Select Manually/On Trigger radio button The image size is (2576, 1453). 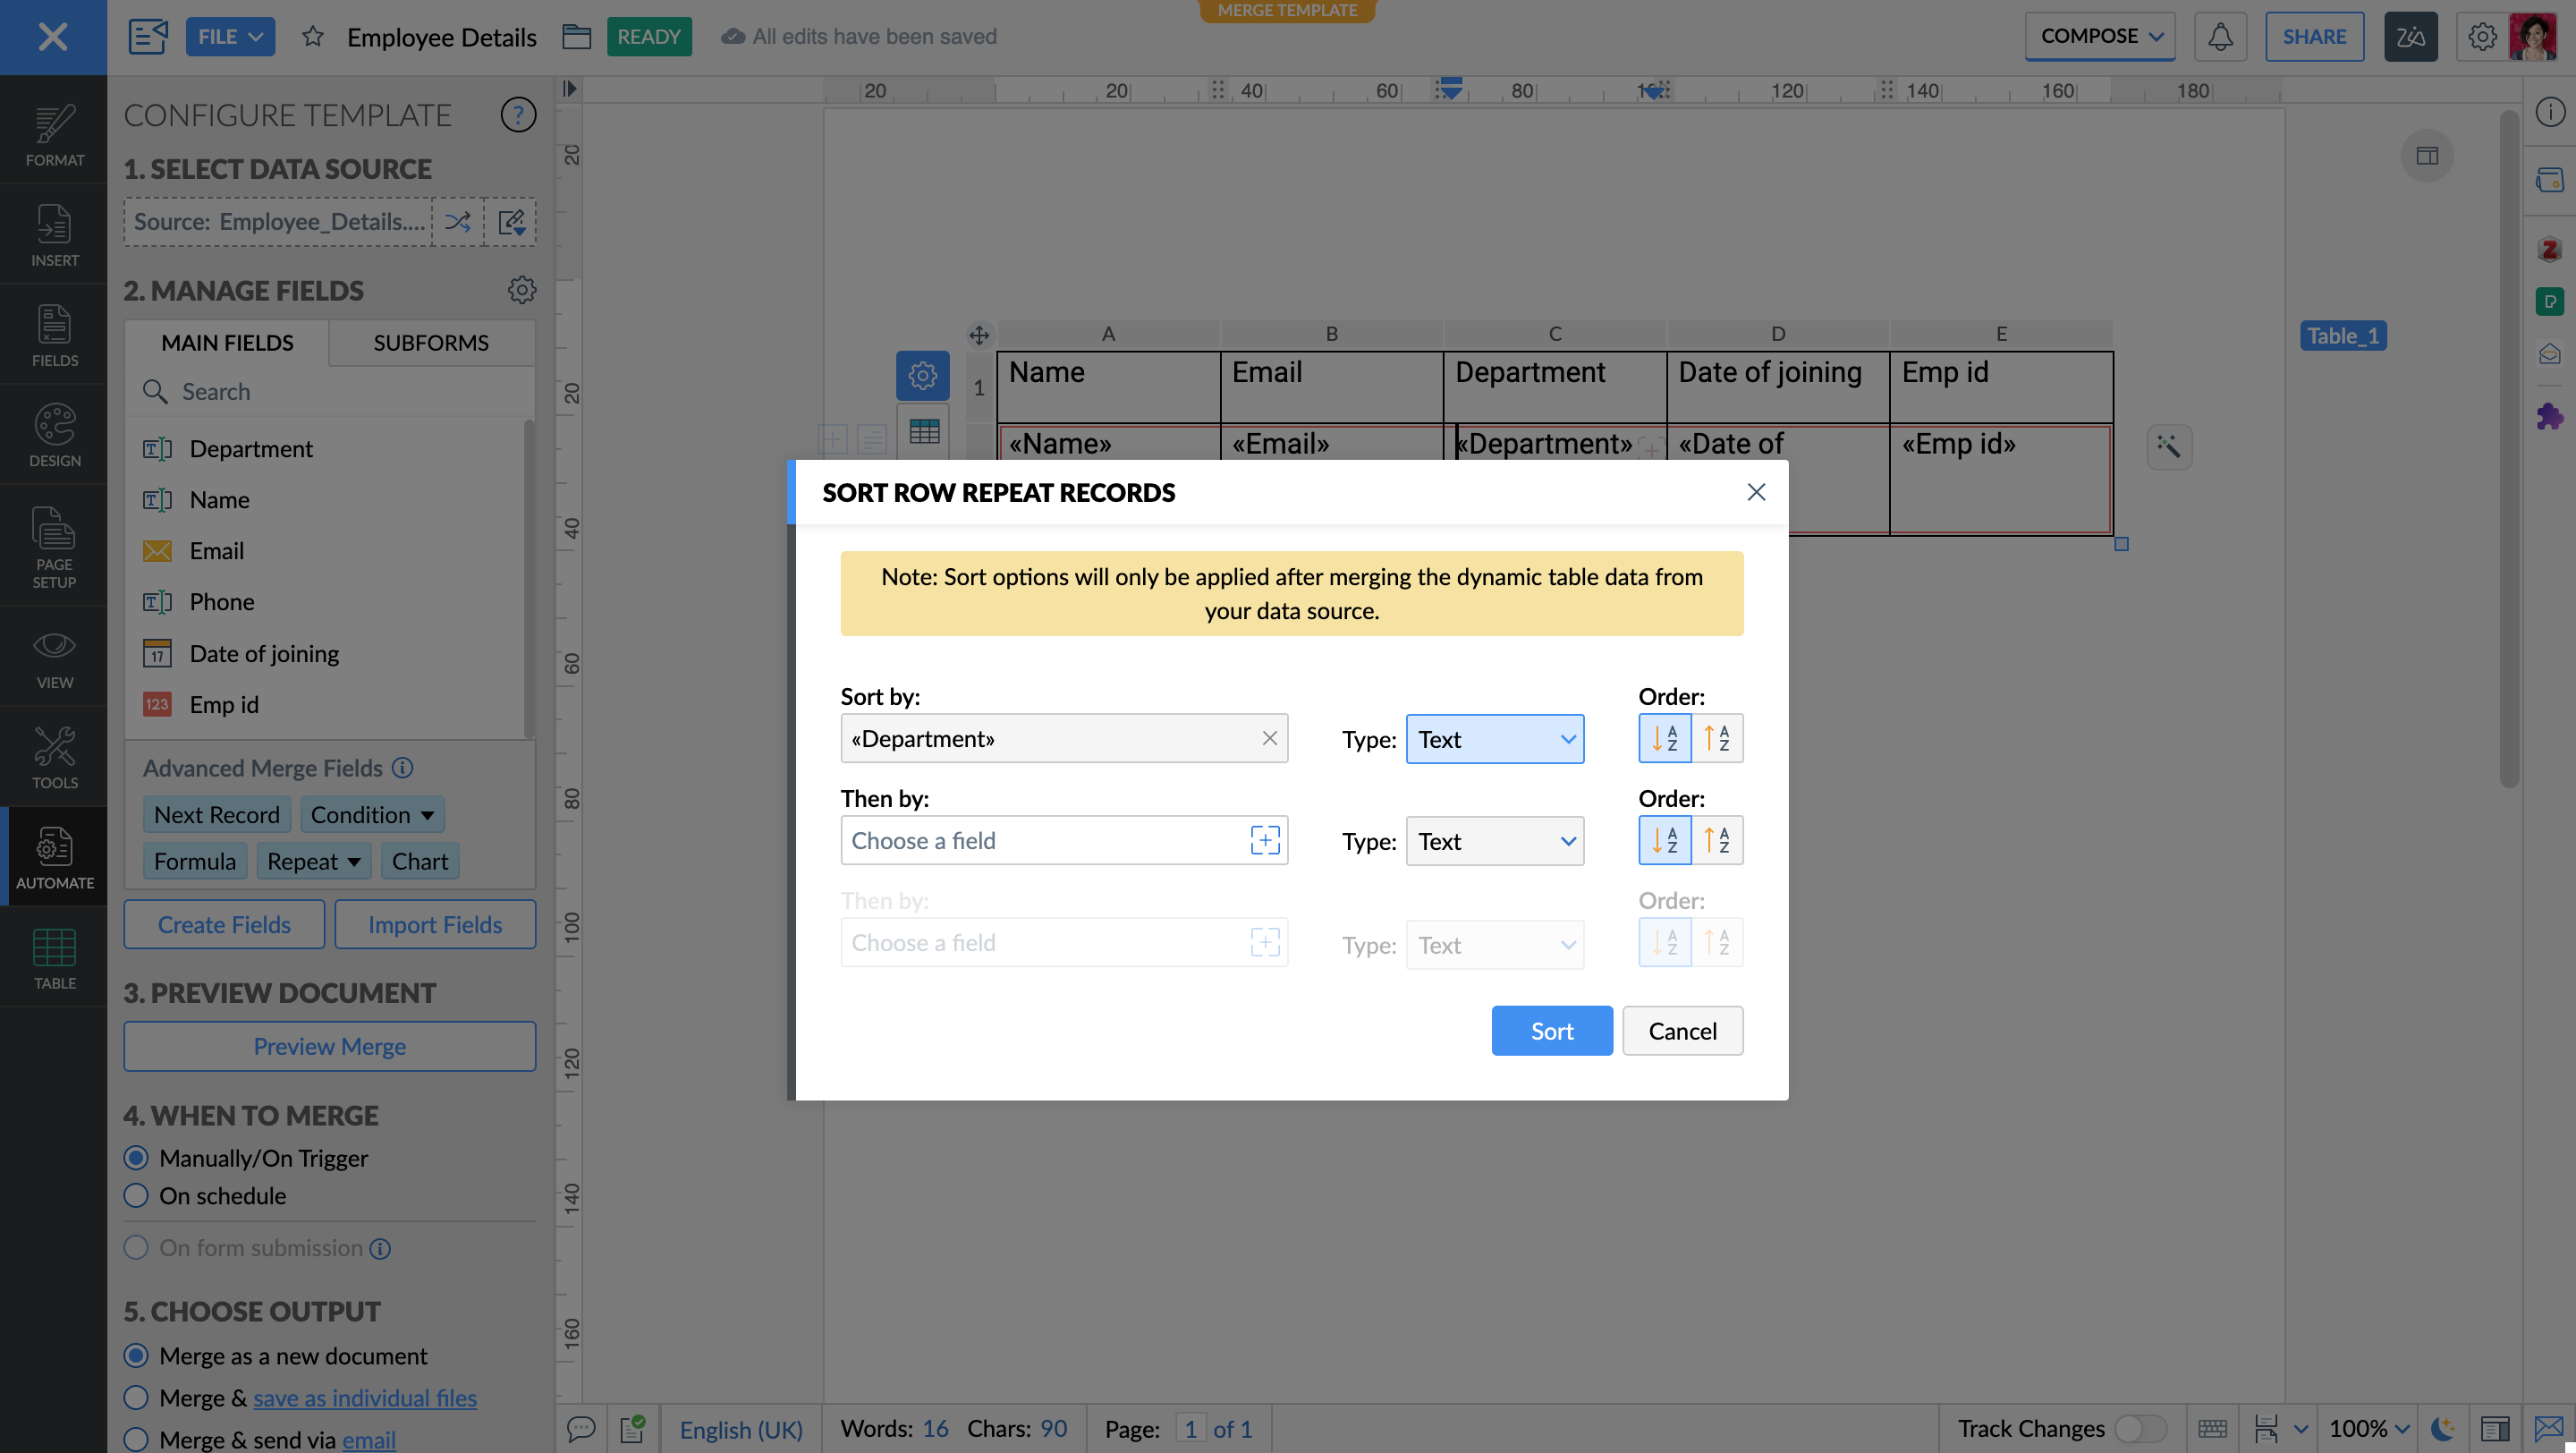tap(136, 1157)
